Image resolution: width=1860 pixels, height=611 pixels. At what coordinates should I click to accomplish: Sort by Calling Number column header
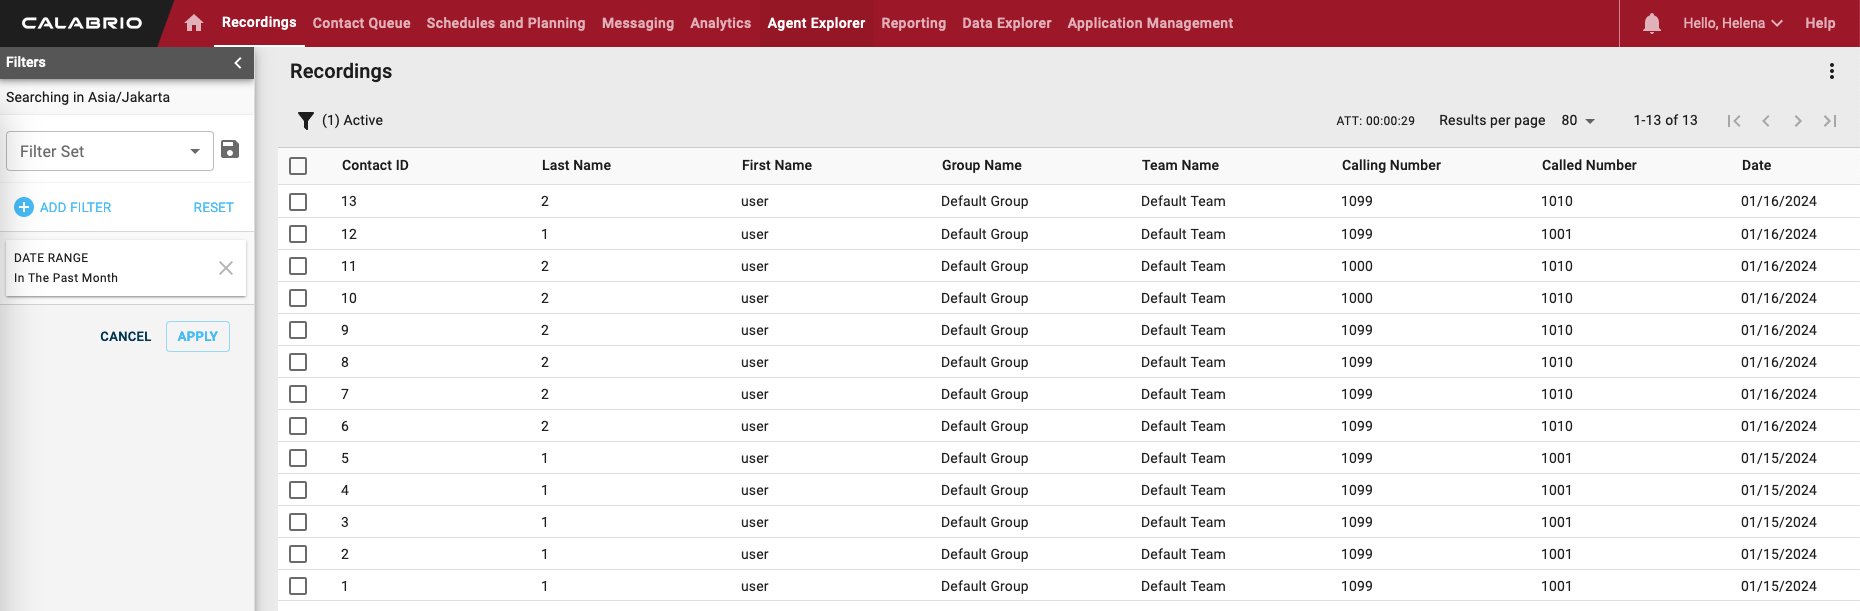[1391, 166]
